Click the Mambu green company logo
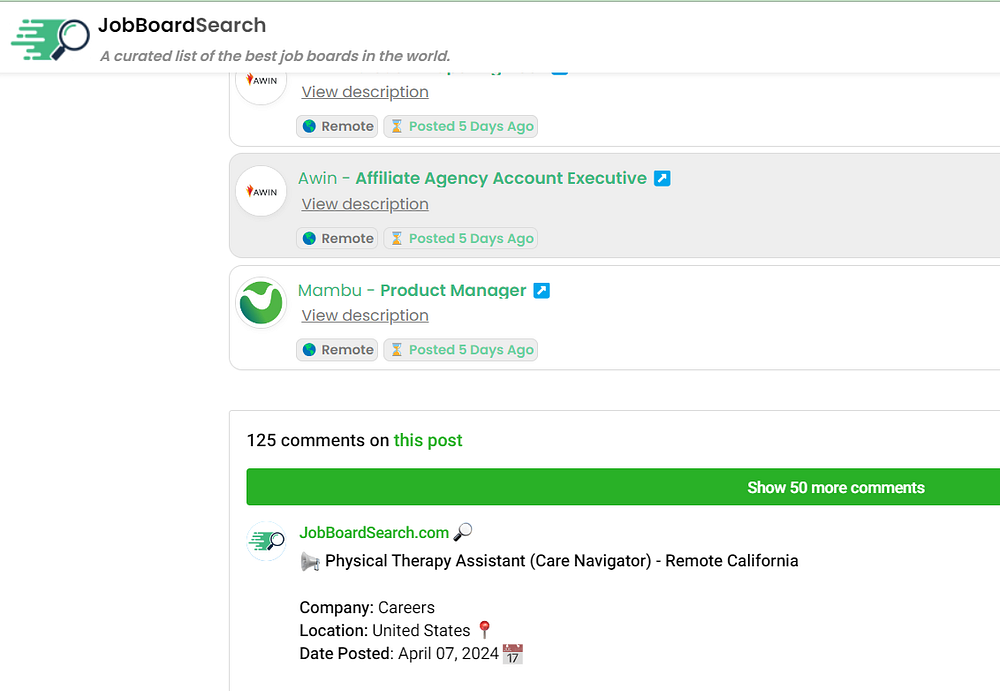Image resolution: width=1000 pixels, height=691 pixels. tap(261, 302)
